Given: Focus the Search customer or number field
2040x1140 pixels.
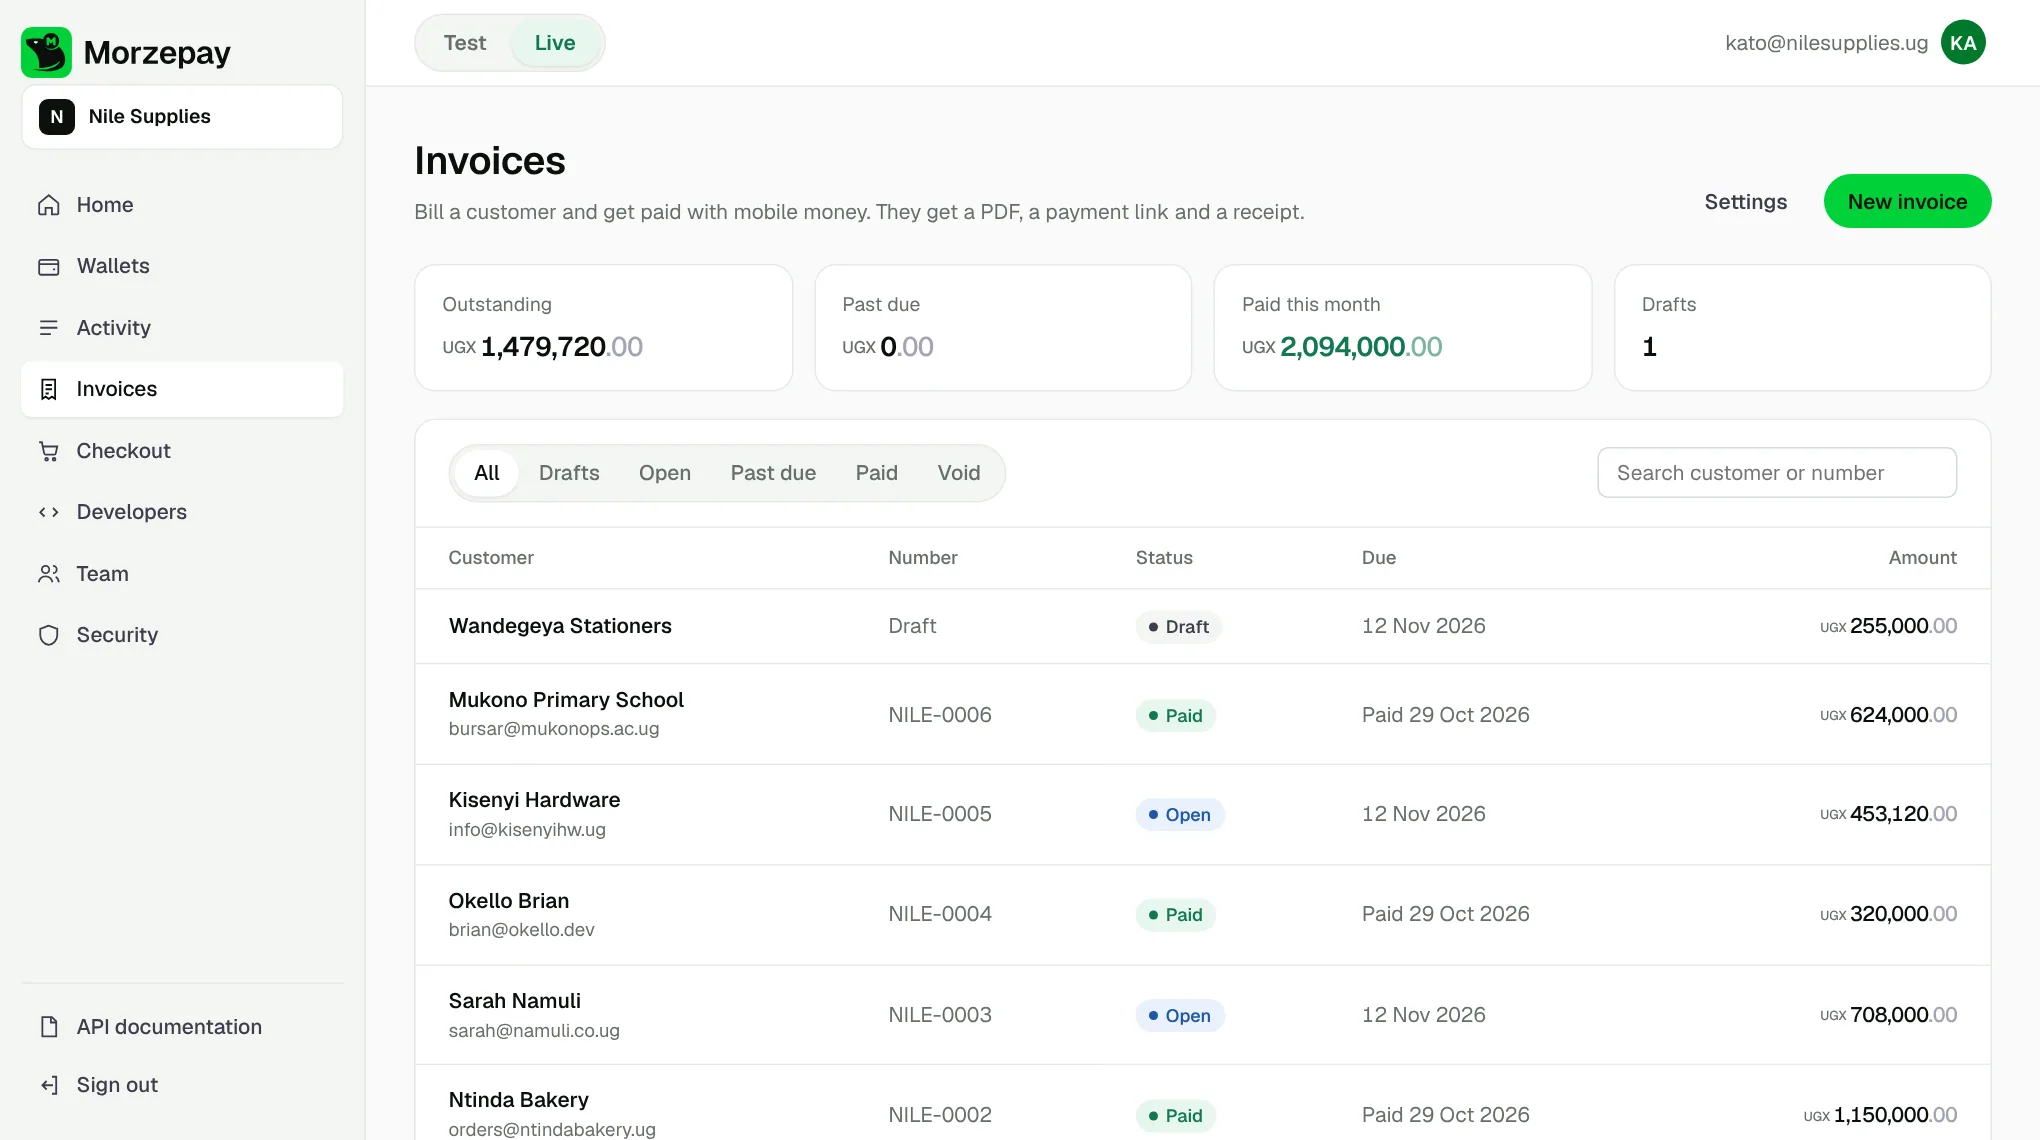Looking at the screenshot, I should tap(1777, 473).
